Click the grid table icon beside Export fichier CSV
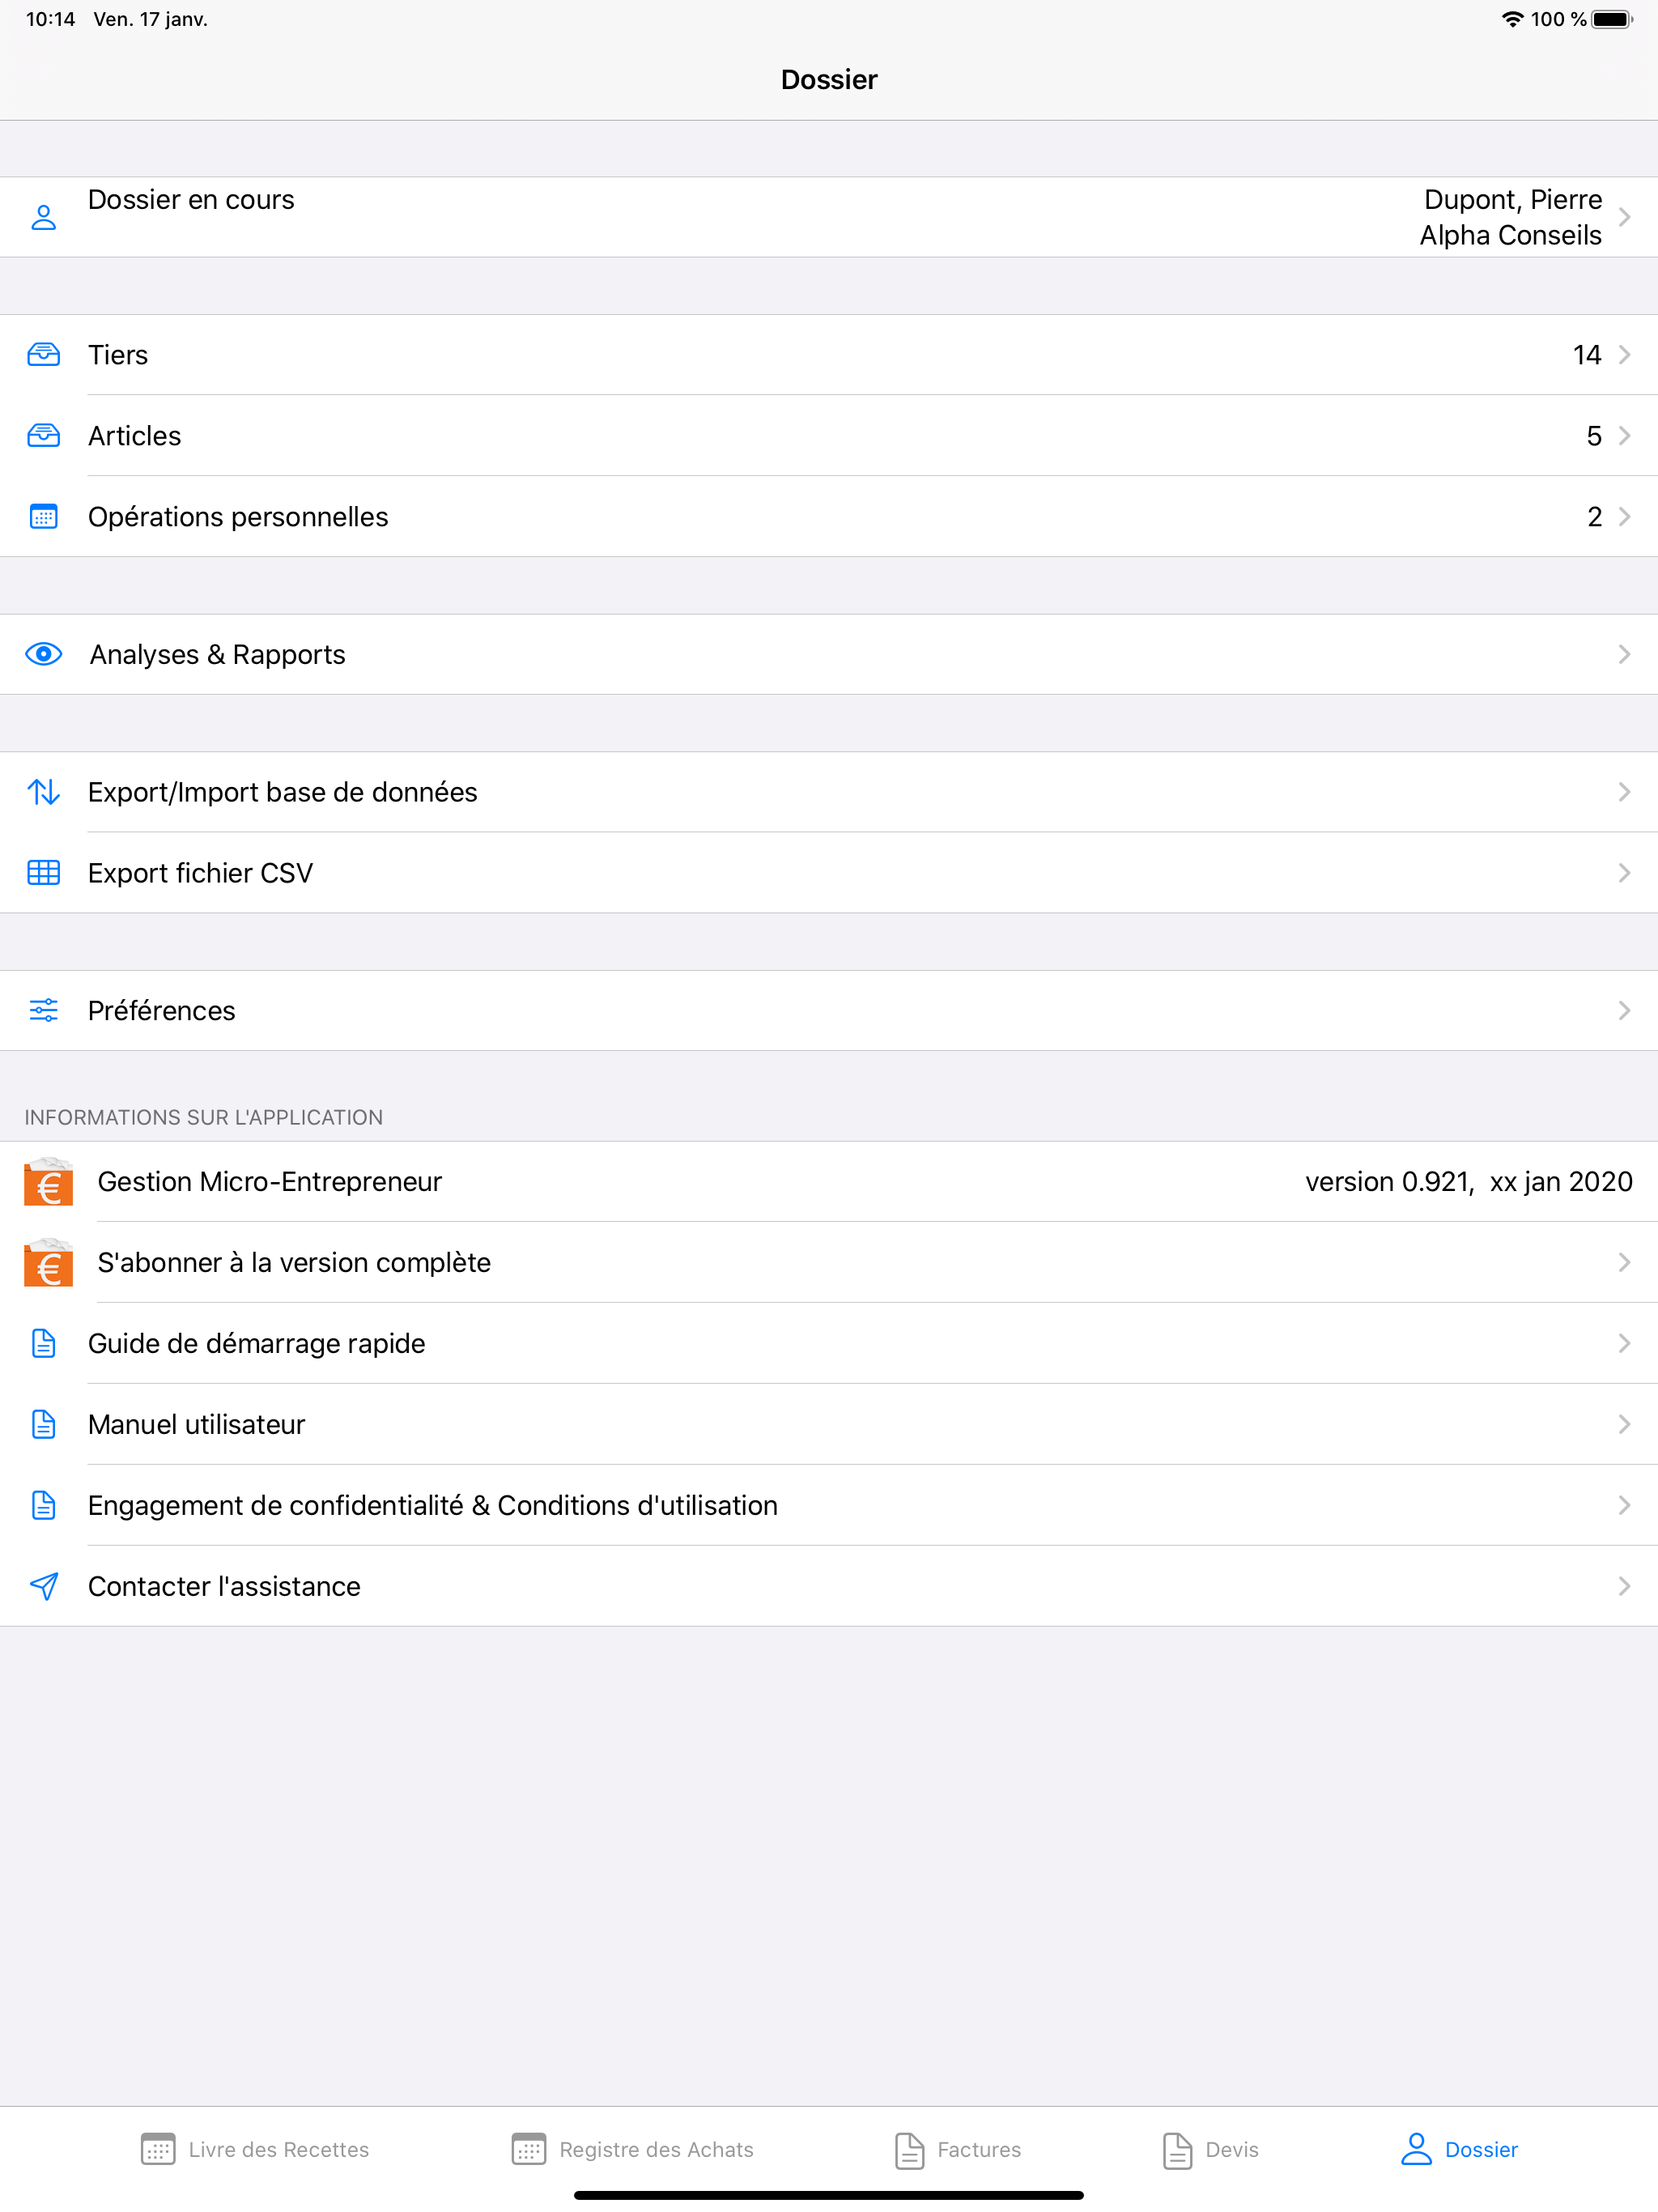 [x=44, y=872]
